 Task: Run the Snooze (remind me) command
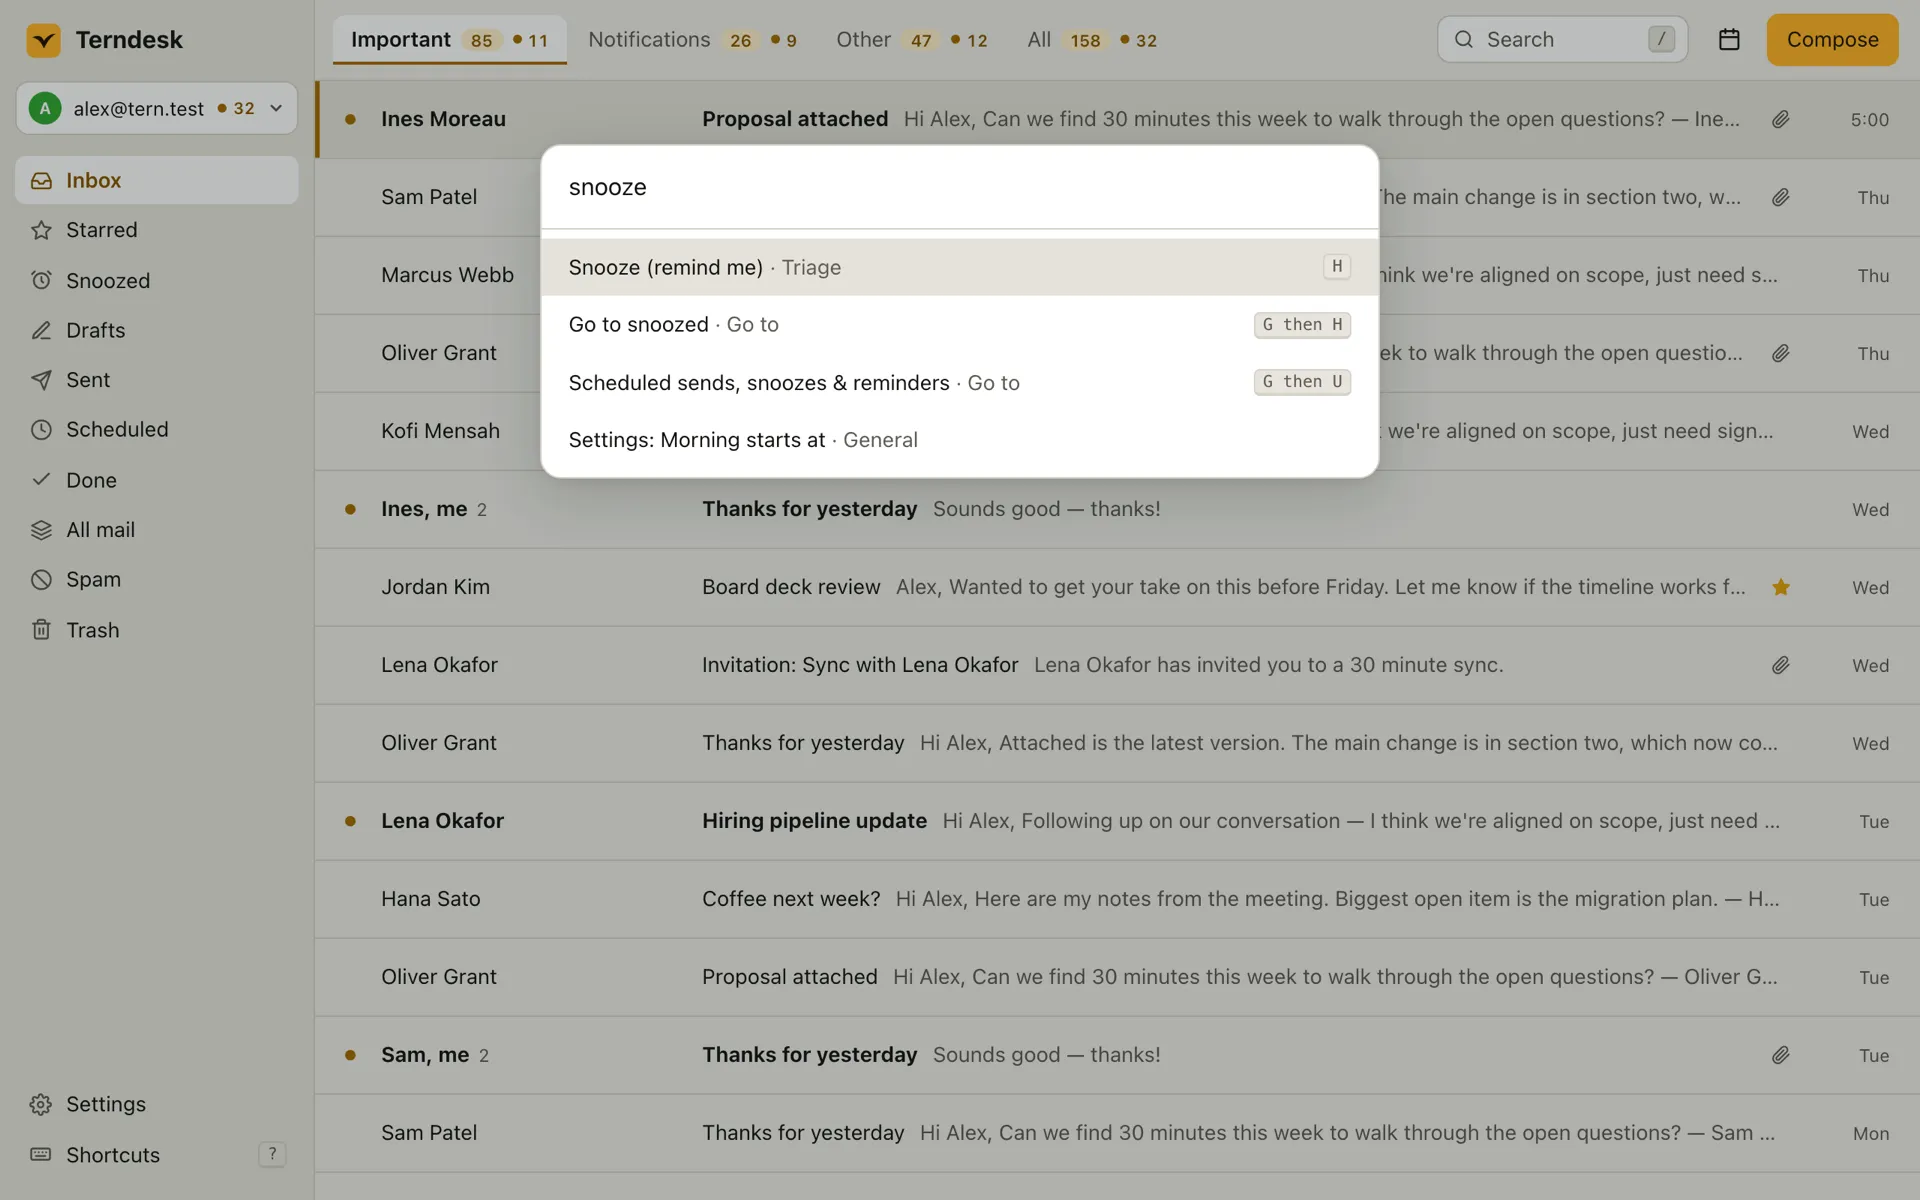(x=960, y=267)
